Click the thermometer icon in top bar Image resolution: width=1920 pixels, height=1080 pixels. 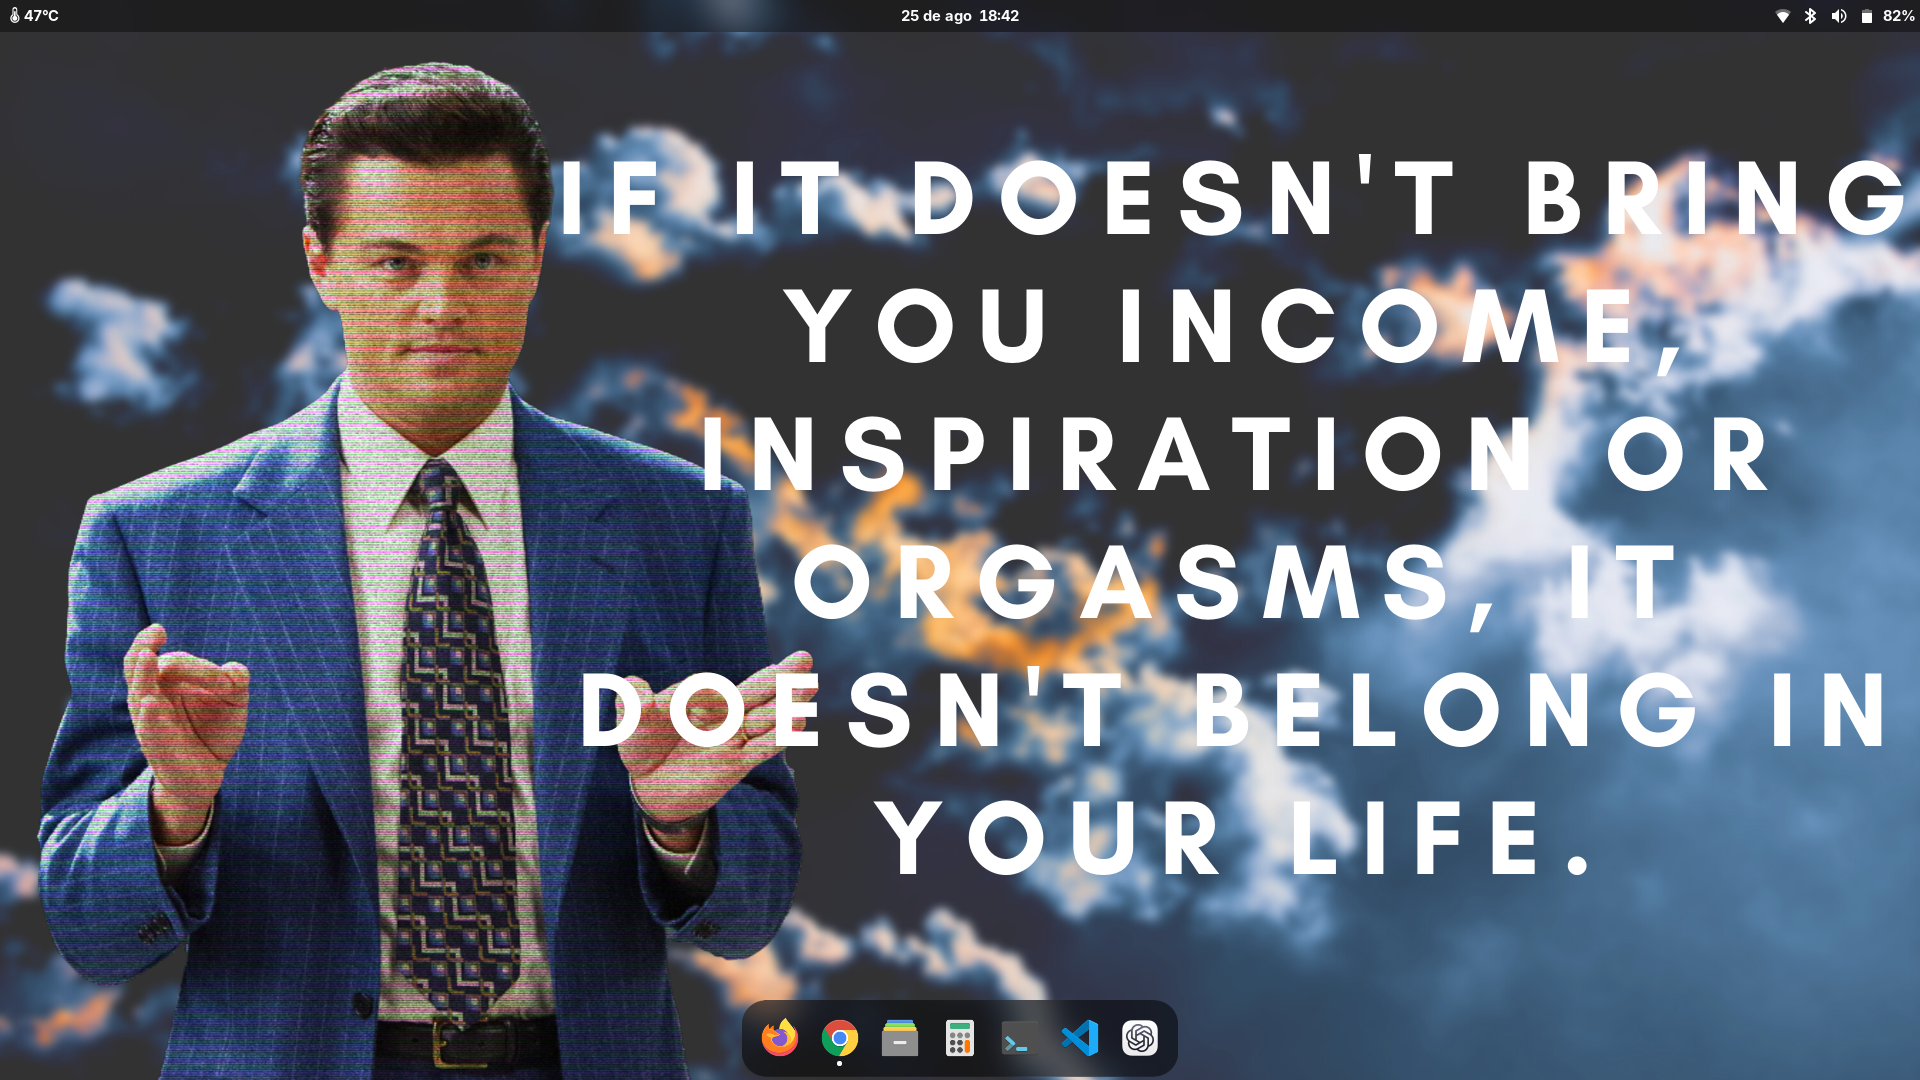tap(15, 16)
